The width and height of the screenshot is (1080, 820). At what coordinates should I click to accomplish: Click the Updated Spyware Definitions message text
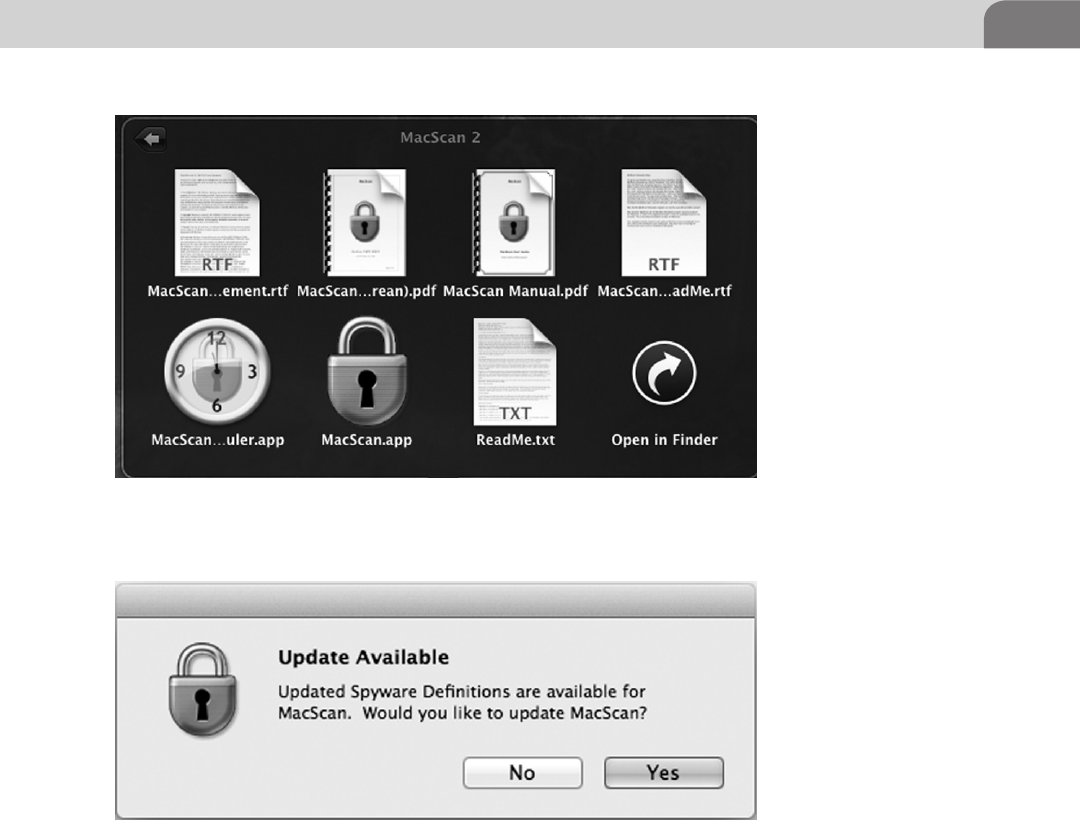click(462, 702)
